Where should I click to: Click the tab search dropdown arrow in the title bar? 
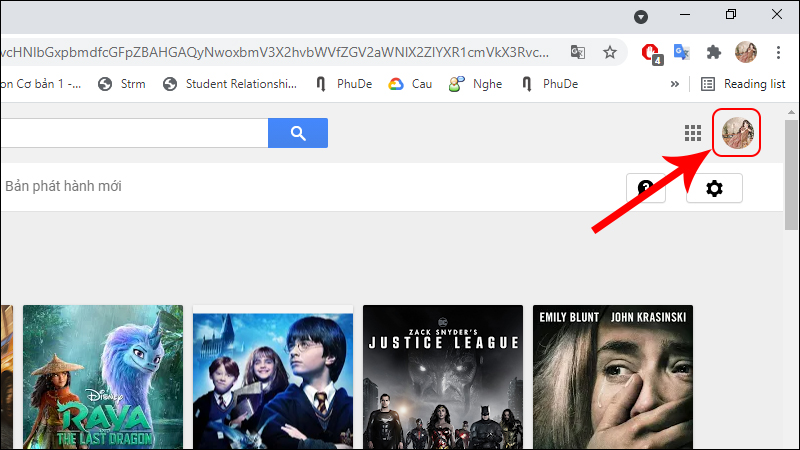point(641,17)
